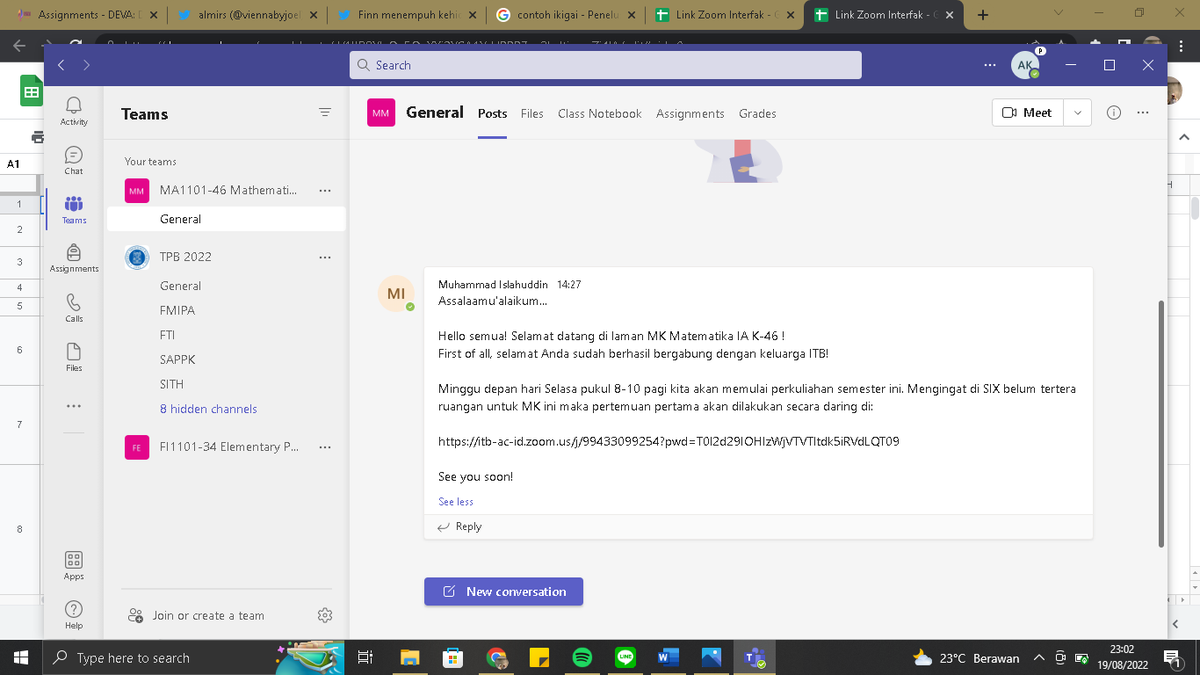Open Spotify from the taskbar

click(x=582, y=658)
